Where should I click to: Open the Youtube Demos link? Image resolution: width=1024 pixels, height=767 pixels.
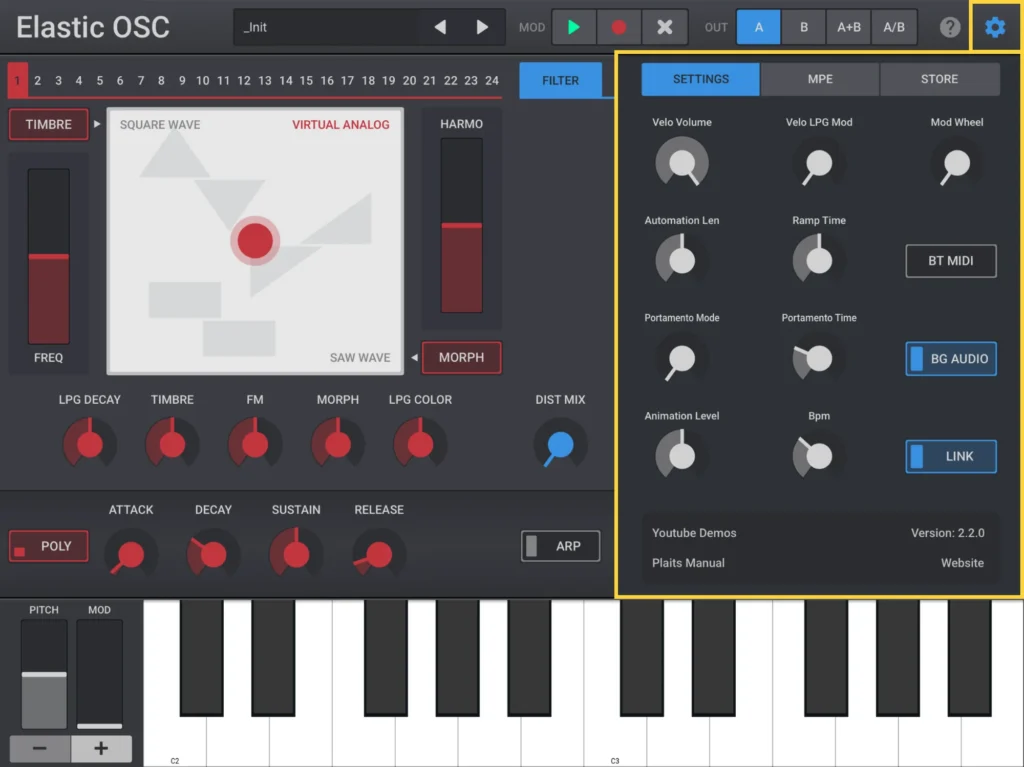click(694, 533)
